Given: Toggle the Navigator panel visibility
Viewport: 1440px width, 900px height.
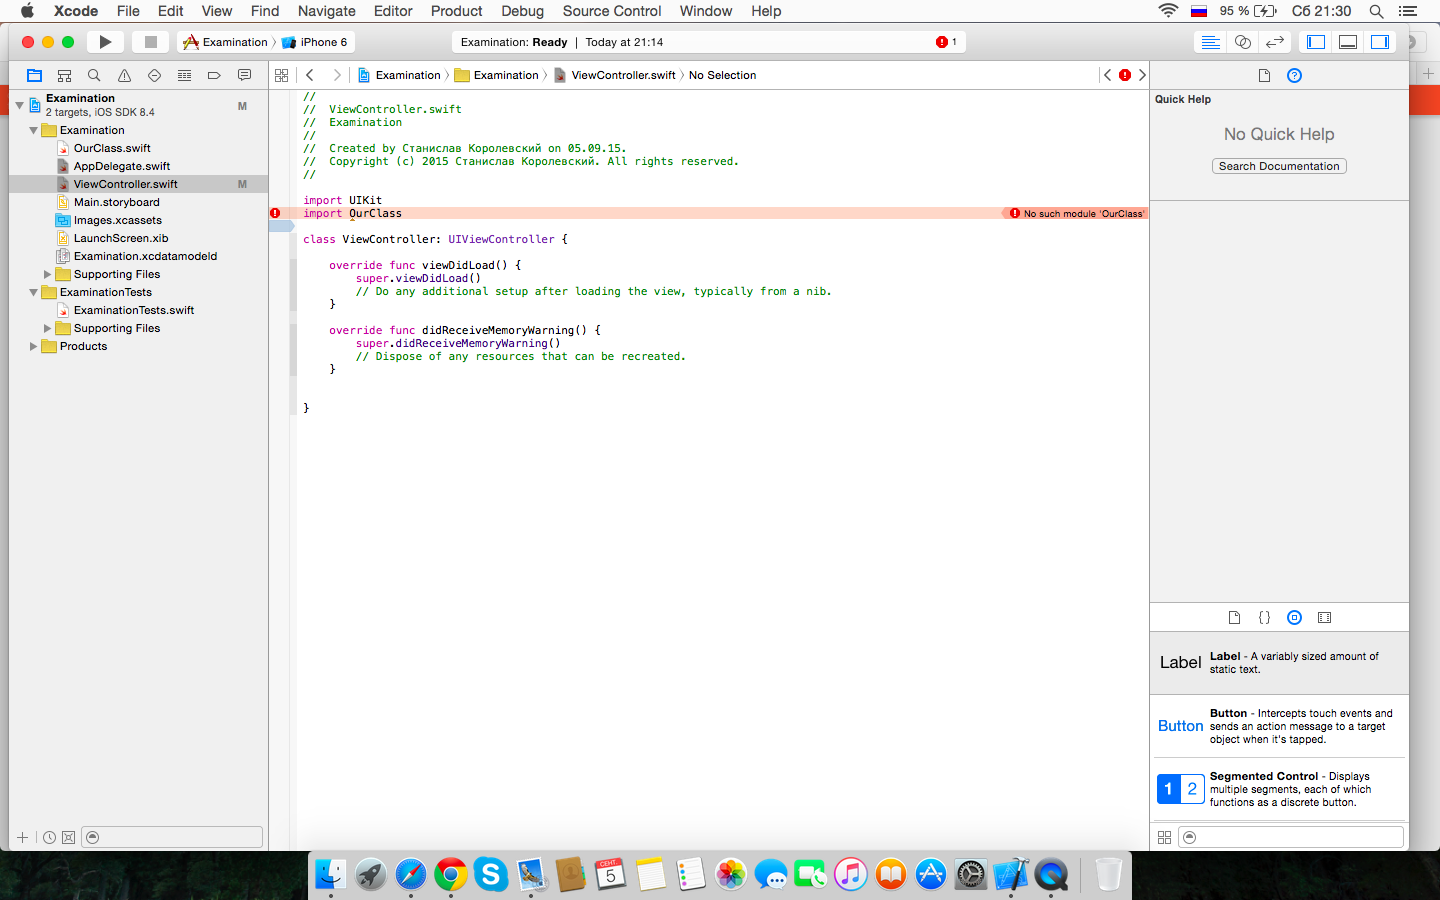Looking at the screenshot, I should (1316, 42).
